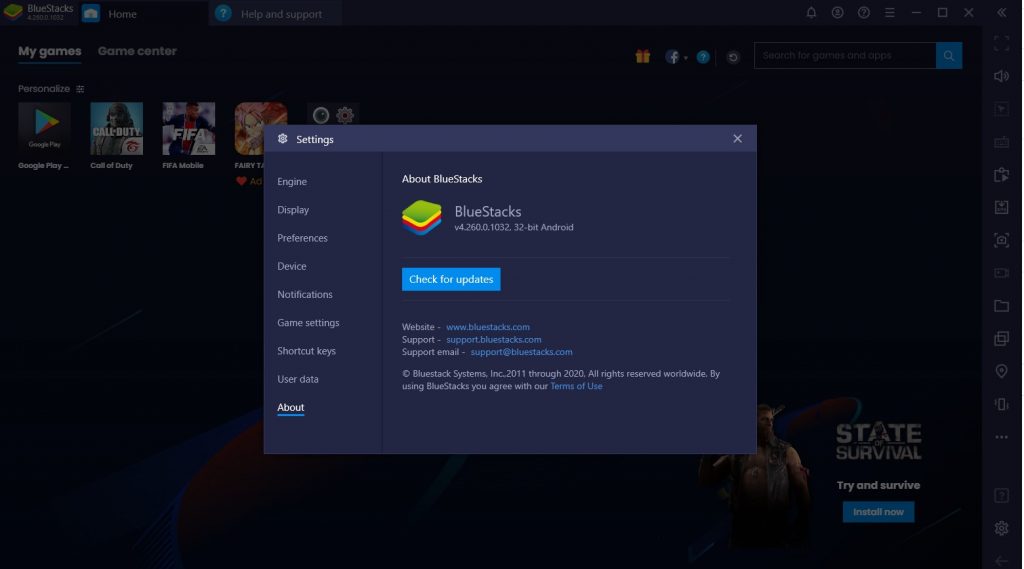1024x569 pixels.
Task: Click the volume speaker icon in sidebar
Action: [x=1001, y=76]
